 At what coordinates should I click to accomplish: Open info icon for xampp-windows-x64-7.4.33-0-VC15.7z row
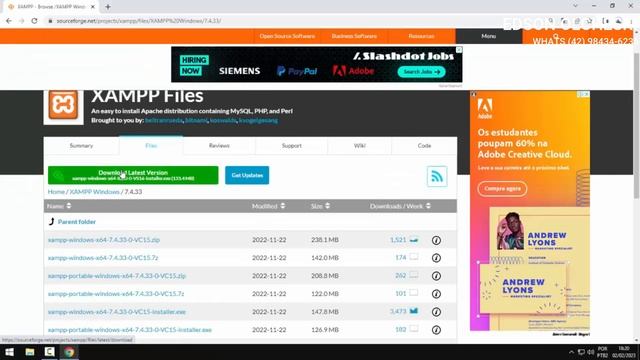[x=436, y=258]
